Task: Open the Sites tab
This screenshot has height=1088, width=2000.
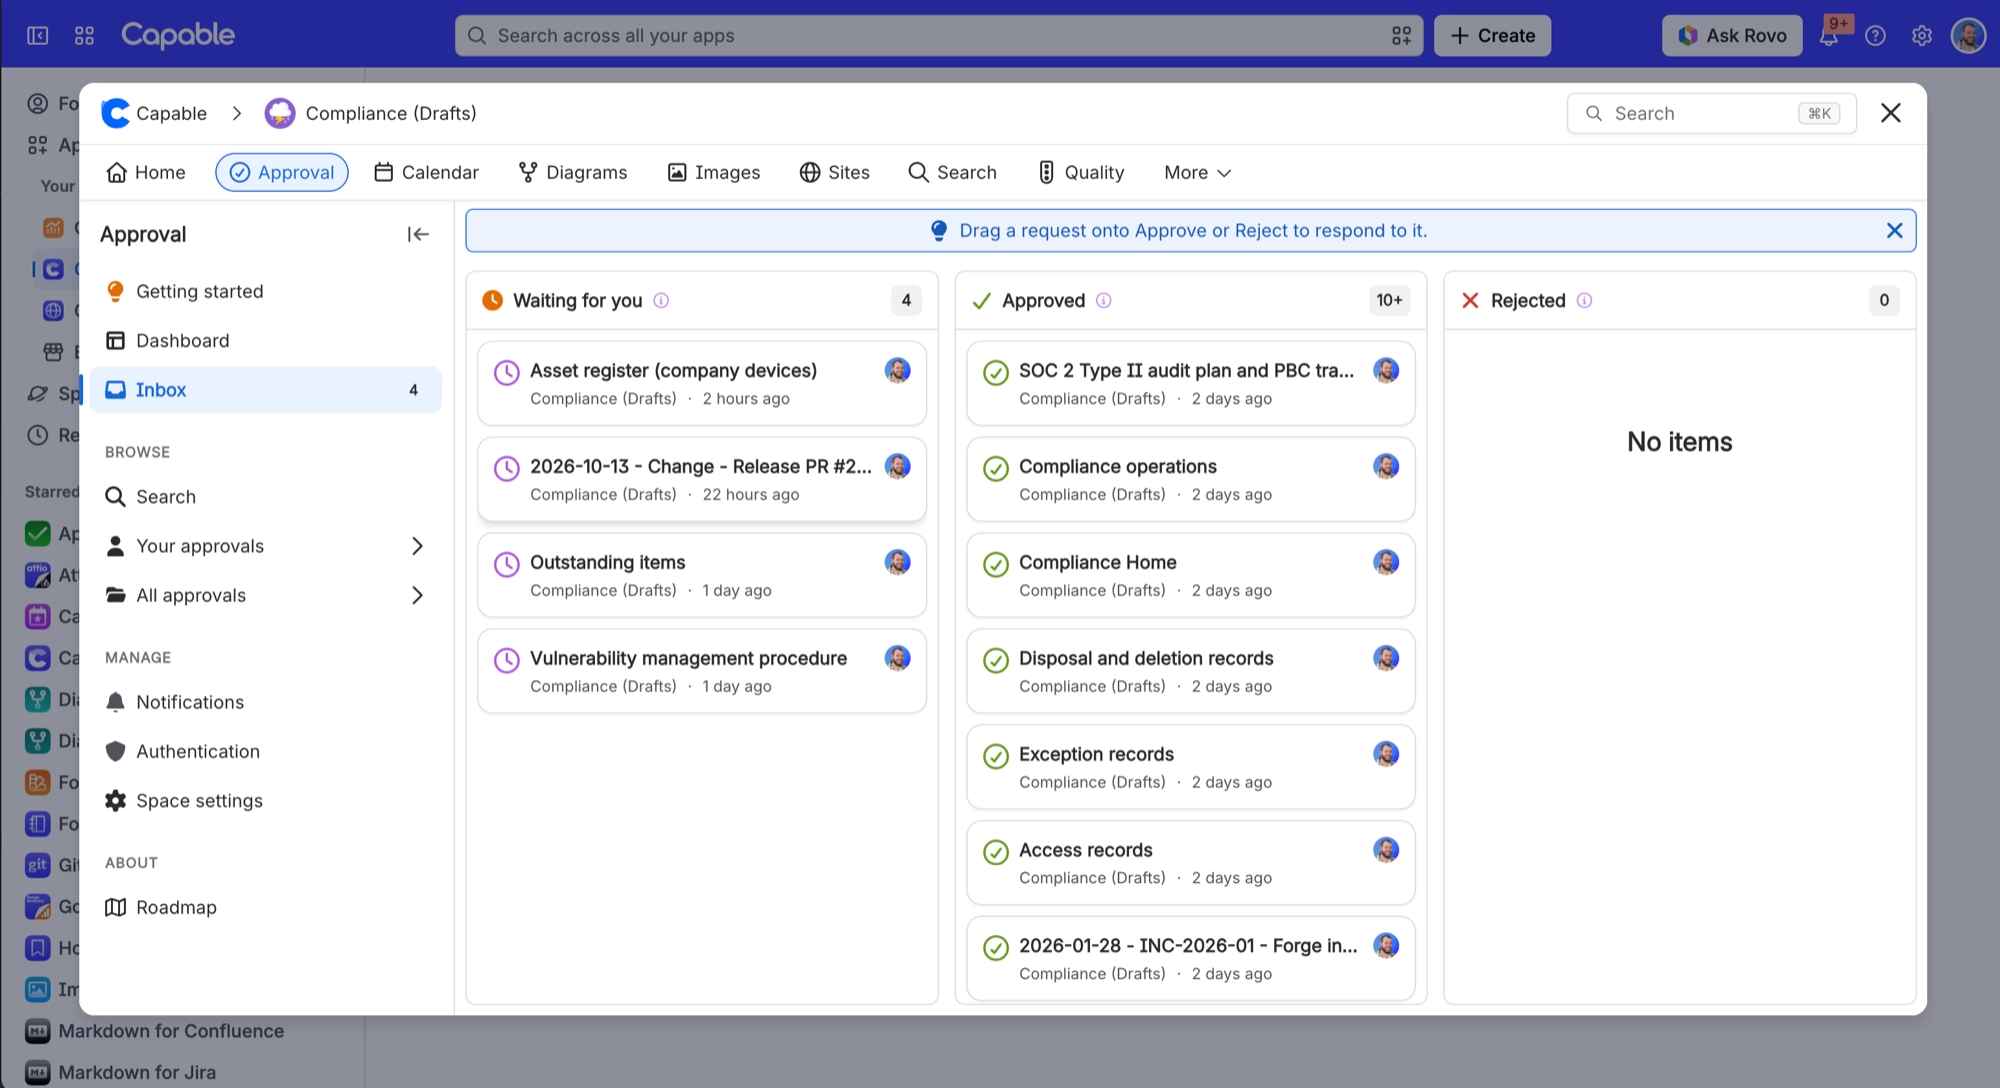Action: point(835,173)
